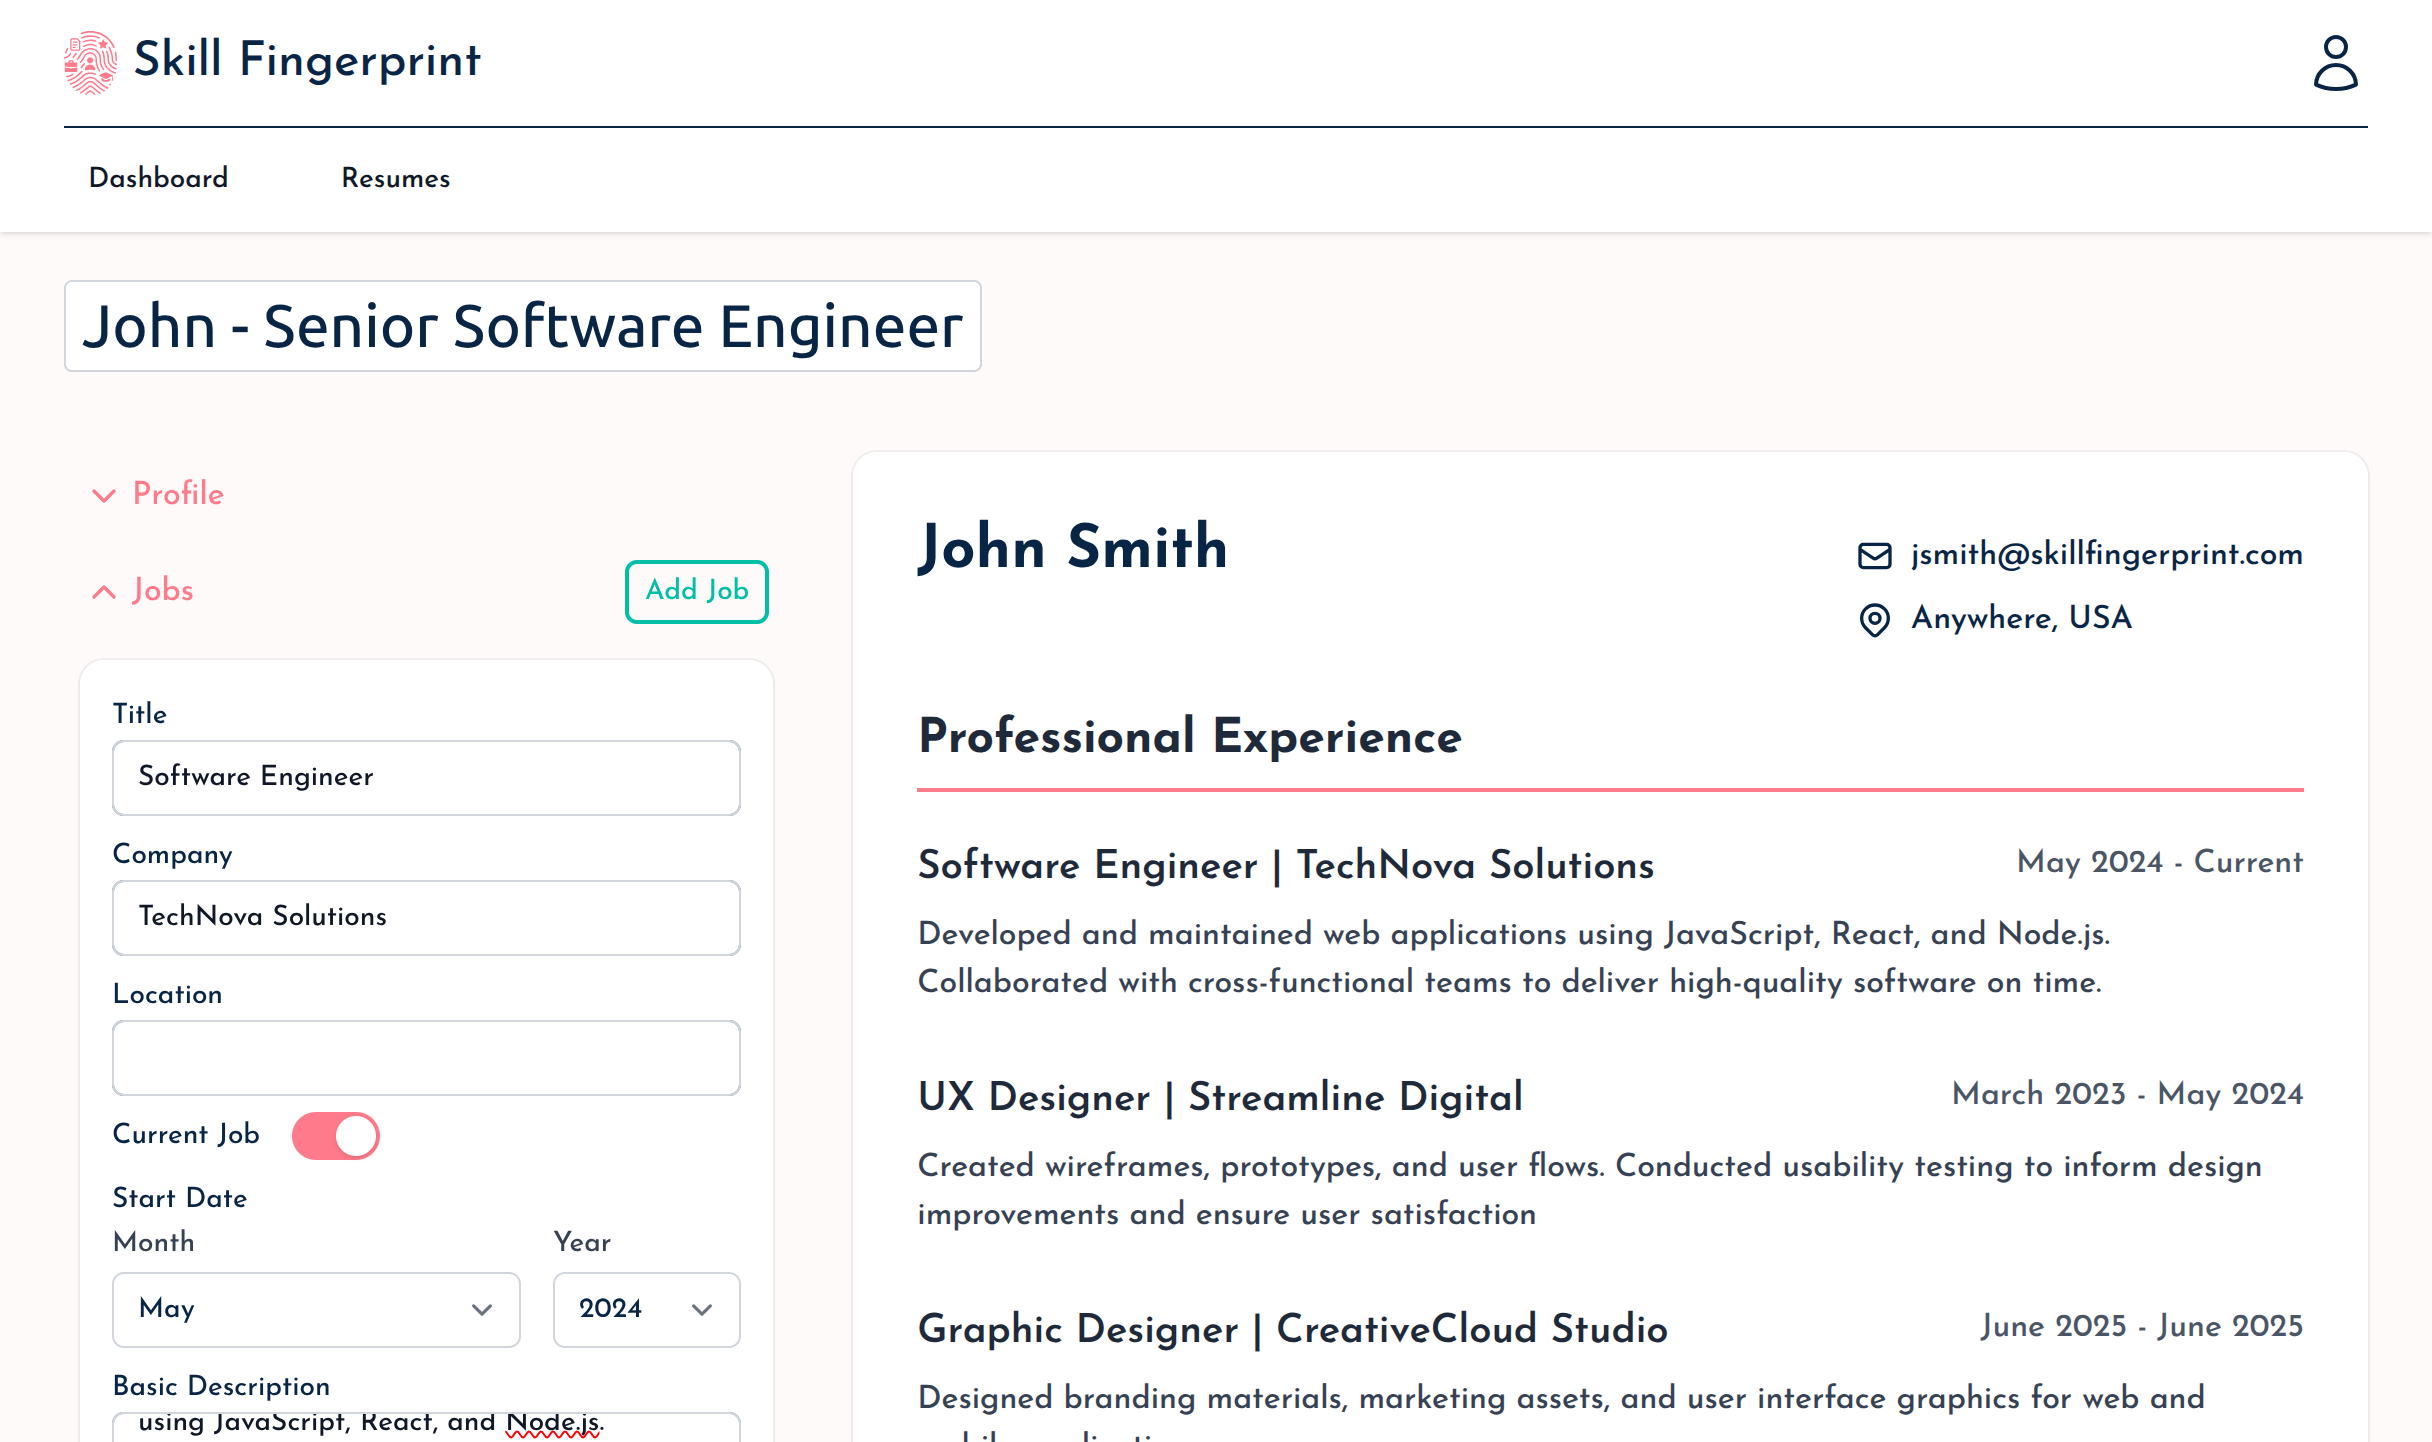
Task: Click the location pin icon
Action: [x=1873, y=619]
